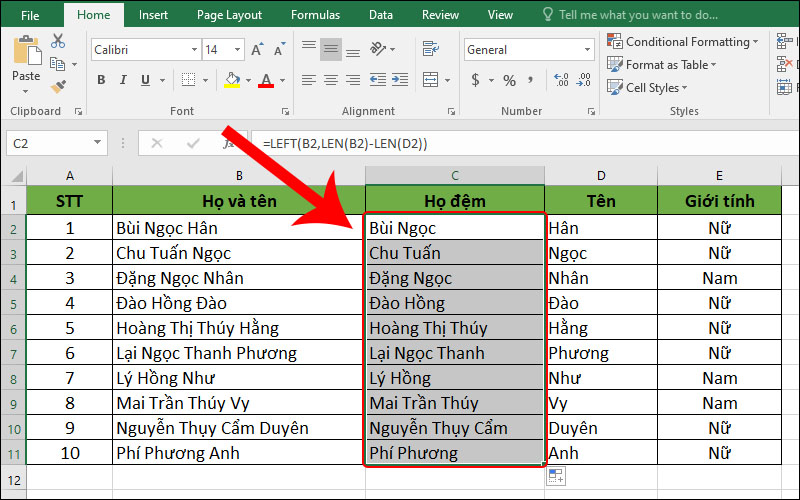Viewport: 800px width, 500px height.
Task: Apply red font color
Action: pyautogui.click(x=266, y=80)
